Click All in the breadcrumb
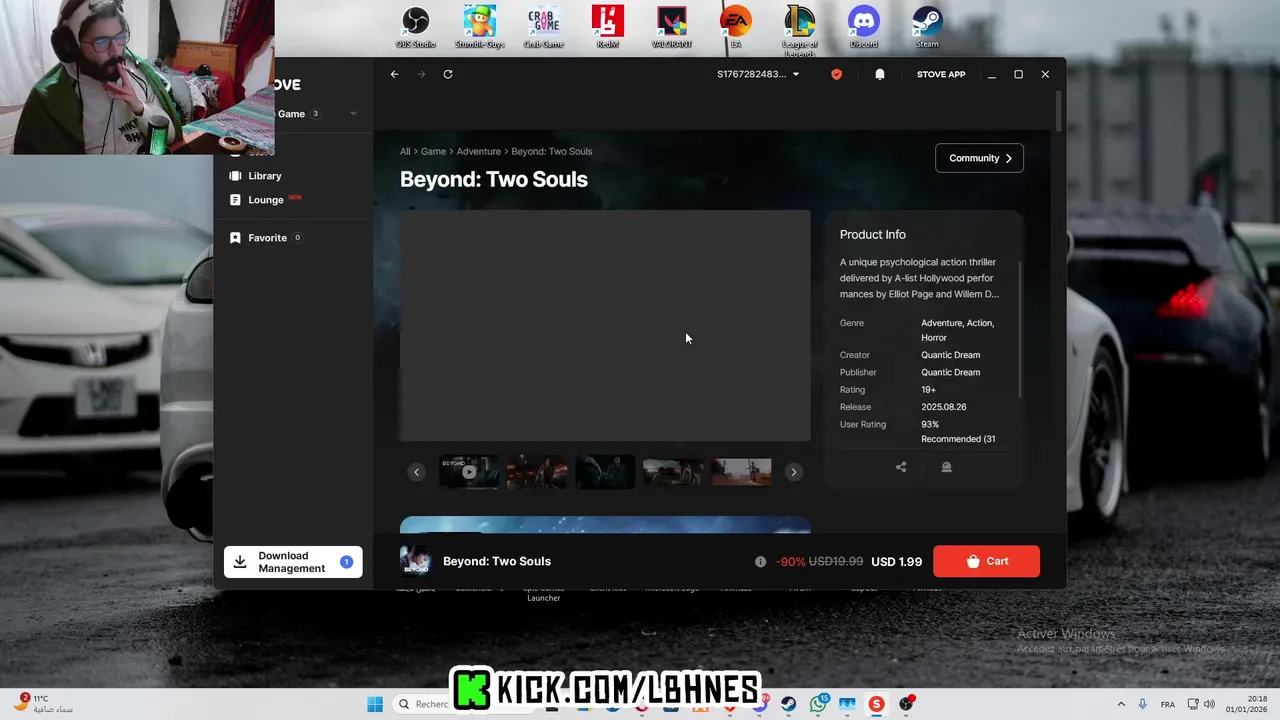This screenshot has height=720, width=1280. point(405,151)
